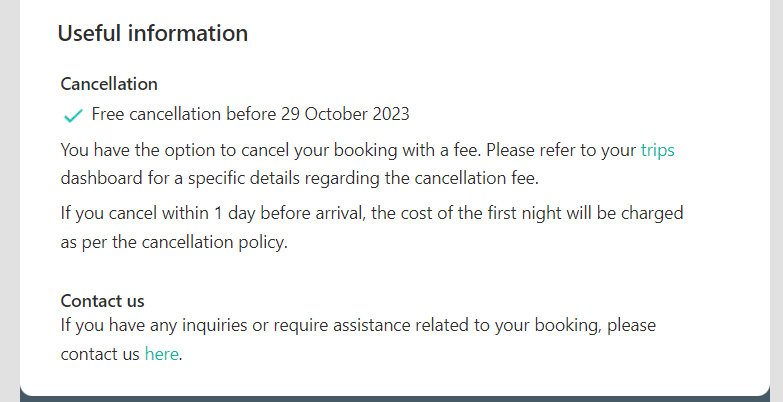The width and height of the screenshot is (783, 402).
Task: Click the text 'cancel within 1 day before arrival'
Action: click(x=237, y=213)
